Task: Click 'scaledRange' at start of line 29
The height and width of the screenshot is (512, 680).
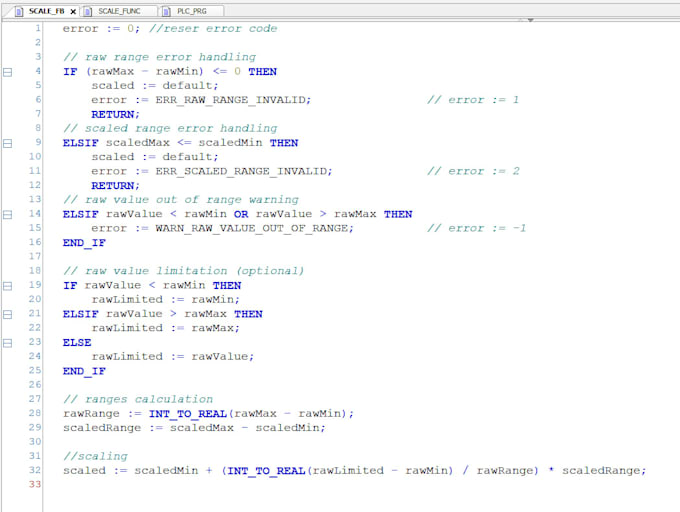Action: coord(102,428)
